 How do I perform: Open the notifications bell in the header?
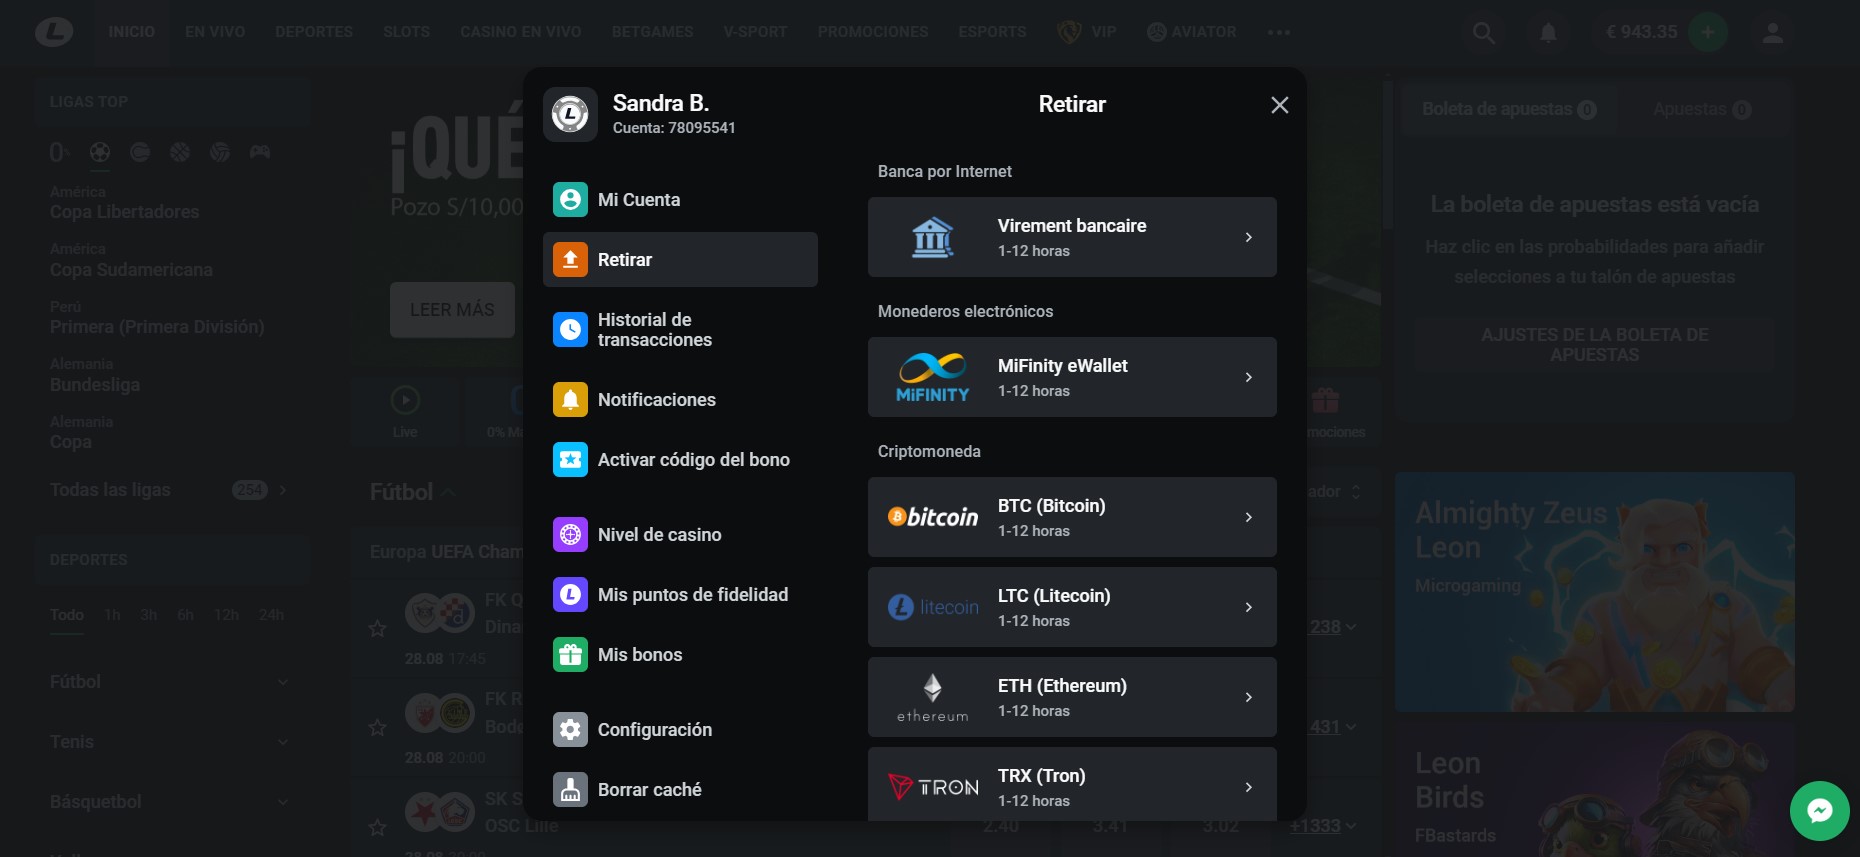(x=1548, y=33)
